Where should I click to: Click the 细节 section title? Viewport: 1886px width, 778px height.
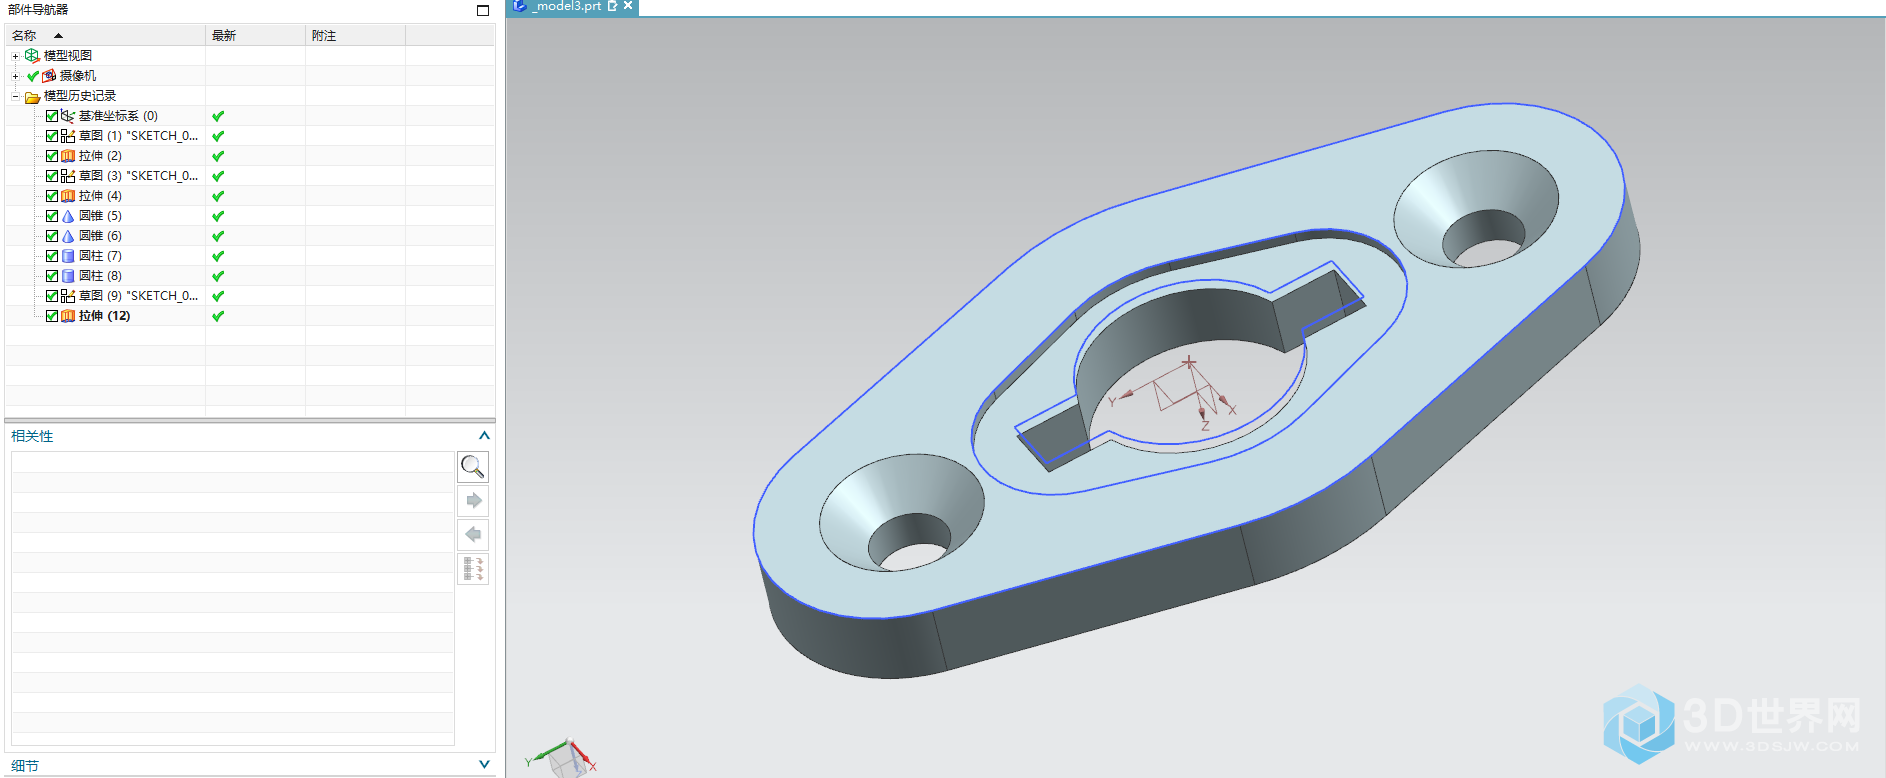pyautogui.click(x=25, y=766)
